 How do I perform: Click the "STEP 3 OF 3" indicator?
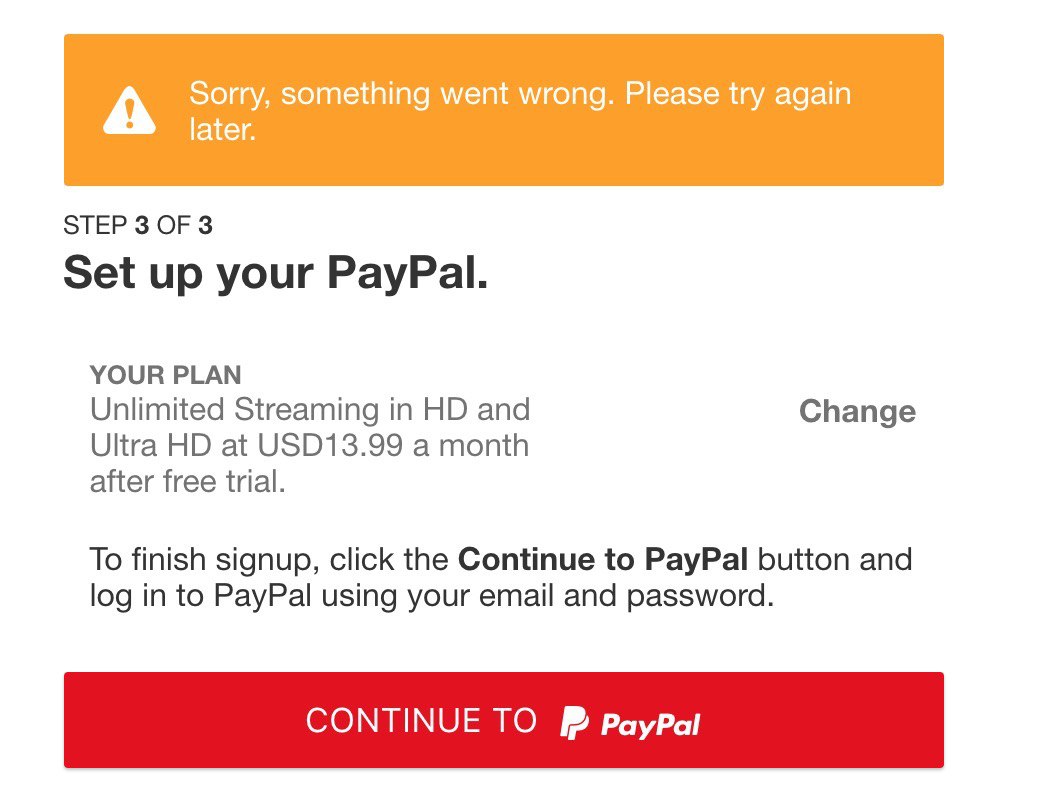click(137, 225)
